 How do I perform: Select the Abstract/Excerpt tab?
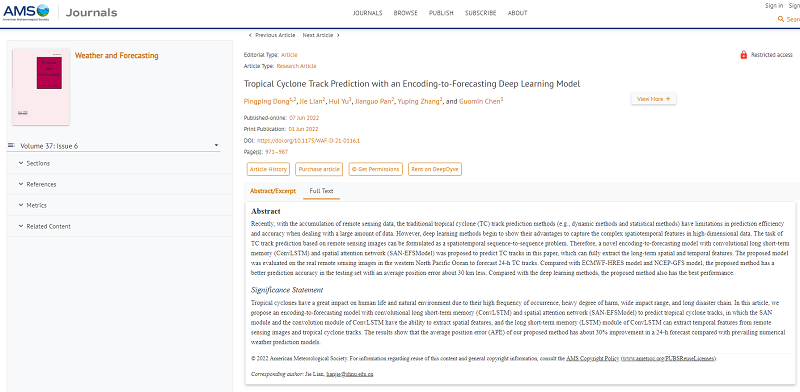point(272,191)
